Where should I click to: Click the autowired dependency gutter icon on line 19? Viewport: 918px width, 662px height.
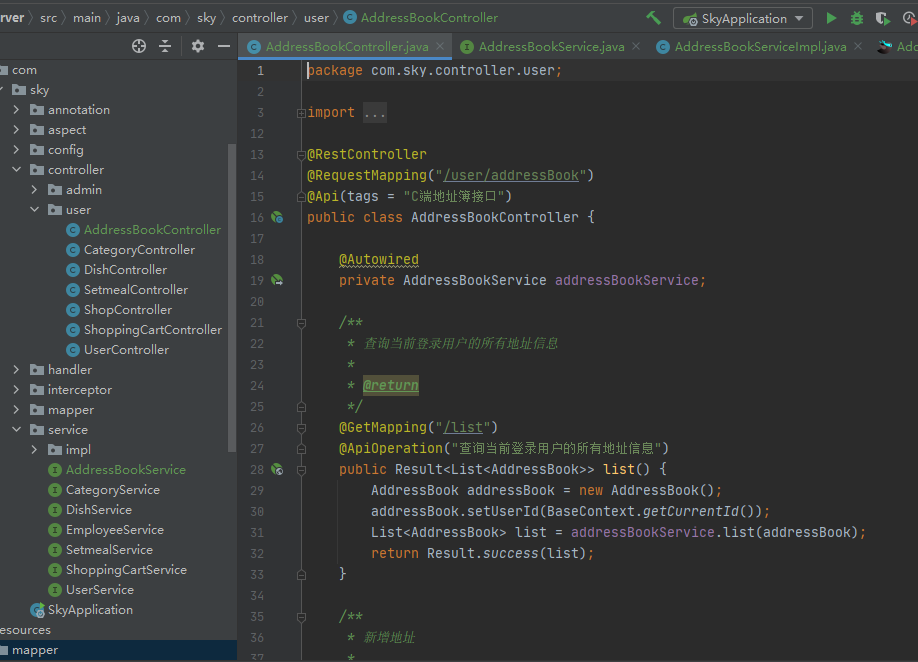[x=277, y=281]
